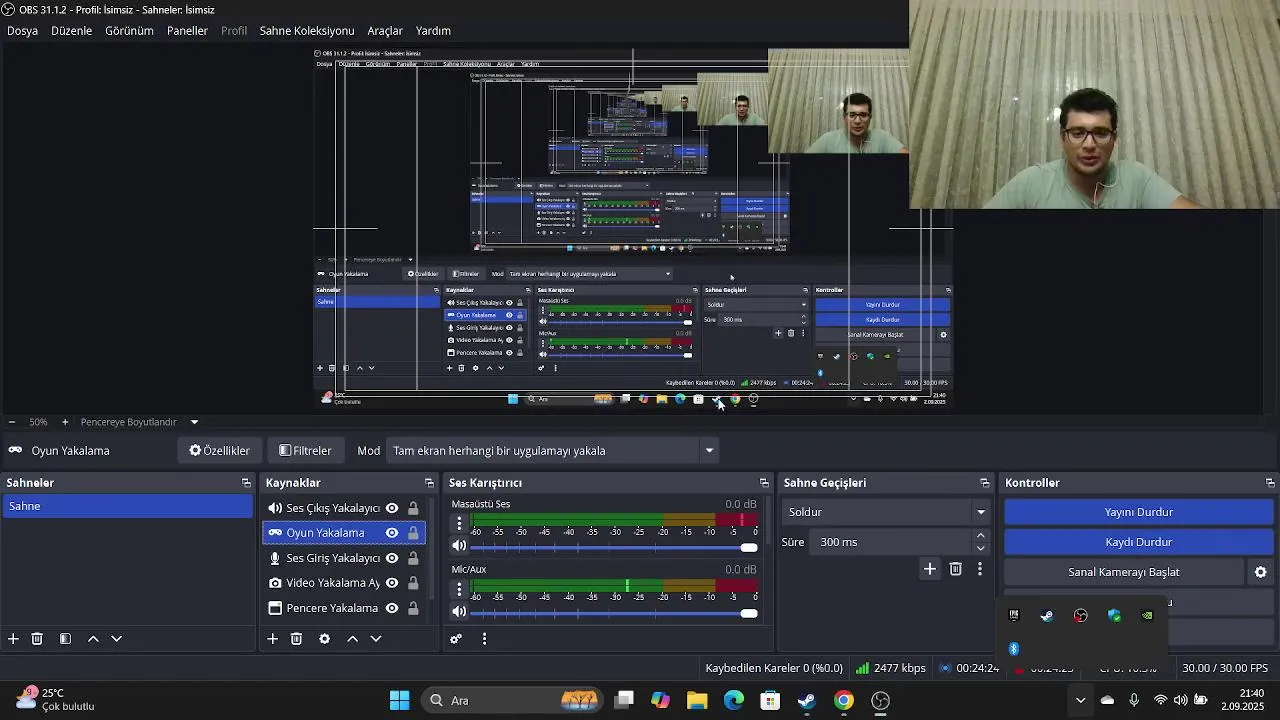Image resolution: width=1280 pixels, height=720 pixels.
Task: Pop out the Kaynaklar dock panel
Action: [x=429, y=483]
